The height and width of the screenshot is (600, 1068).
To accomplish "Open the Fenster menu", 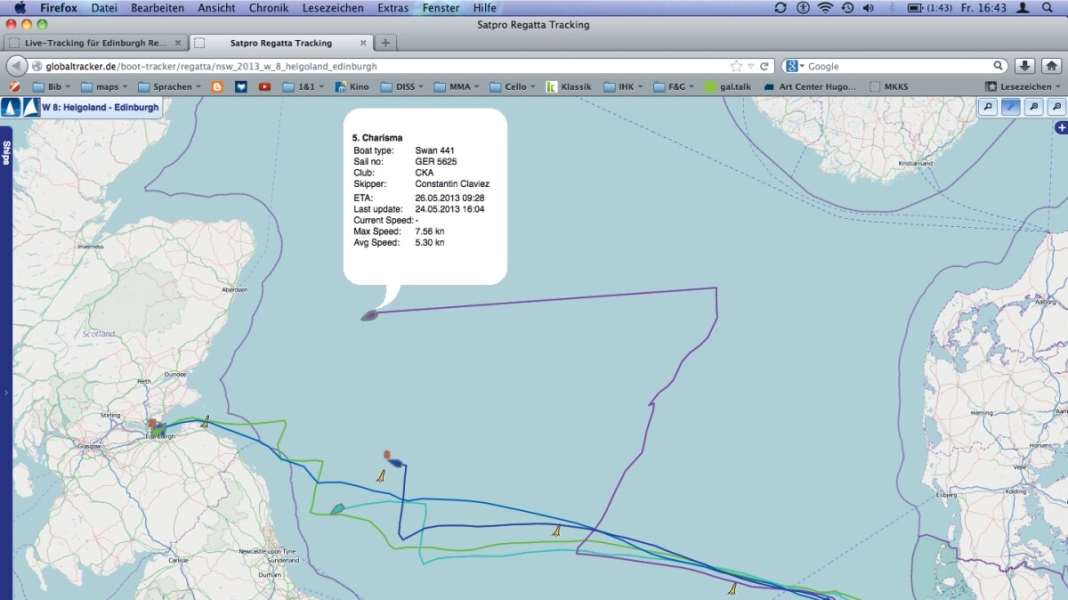I will [x=441, y=7].
